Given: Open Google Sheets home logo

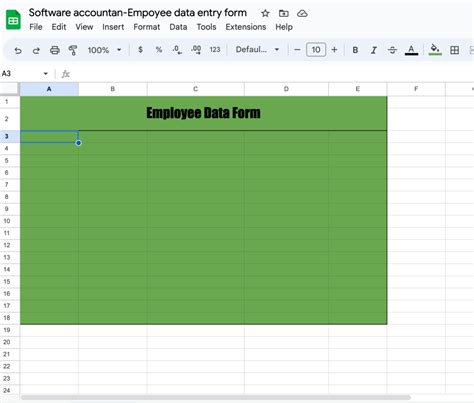Looking at the screenshot, I should coord(13,20).
